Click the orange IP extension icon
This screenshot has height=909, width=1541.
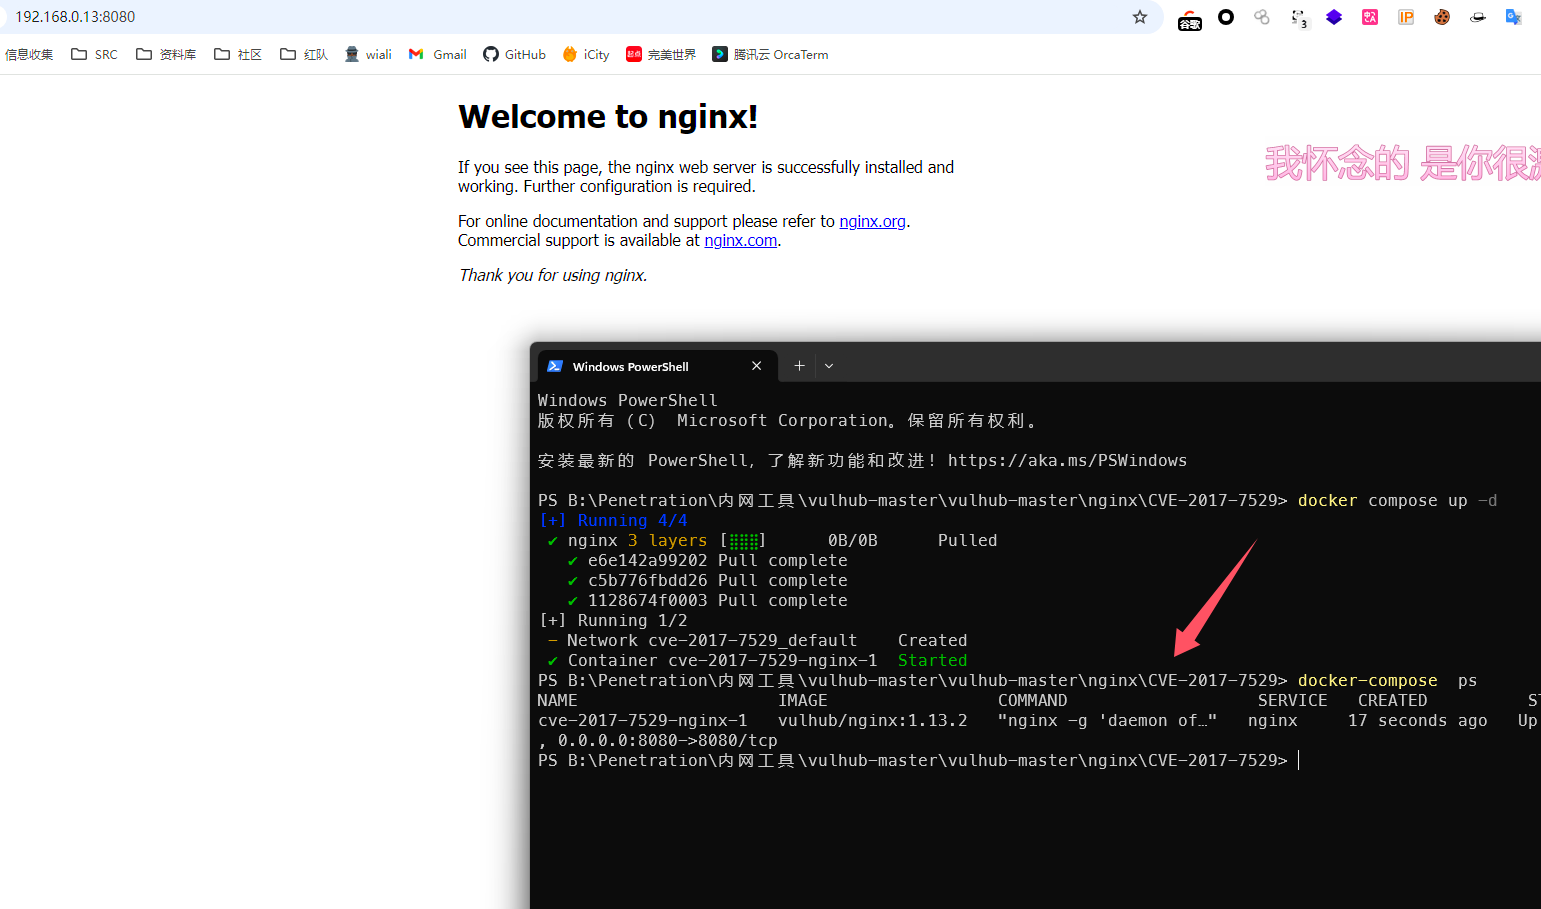coord(1406,17)
